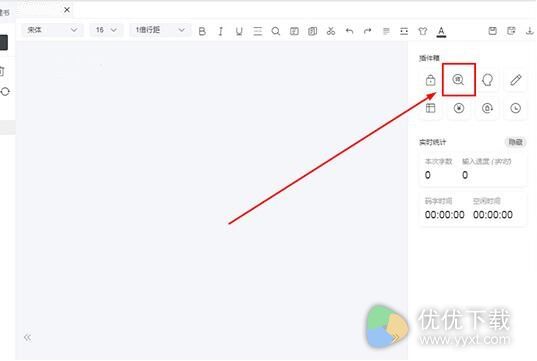
Task: Open the lock plugin icon
Action: [430, 80]
